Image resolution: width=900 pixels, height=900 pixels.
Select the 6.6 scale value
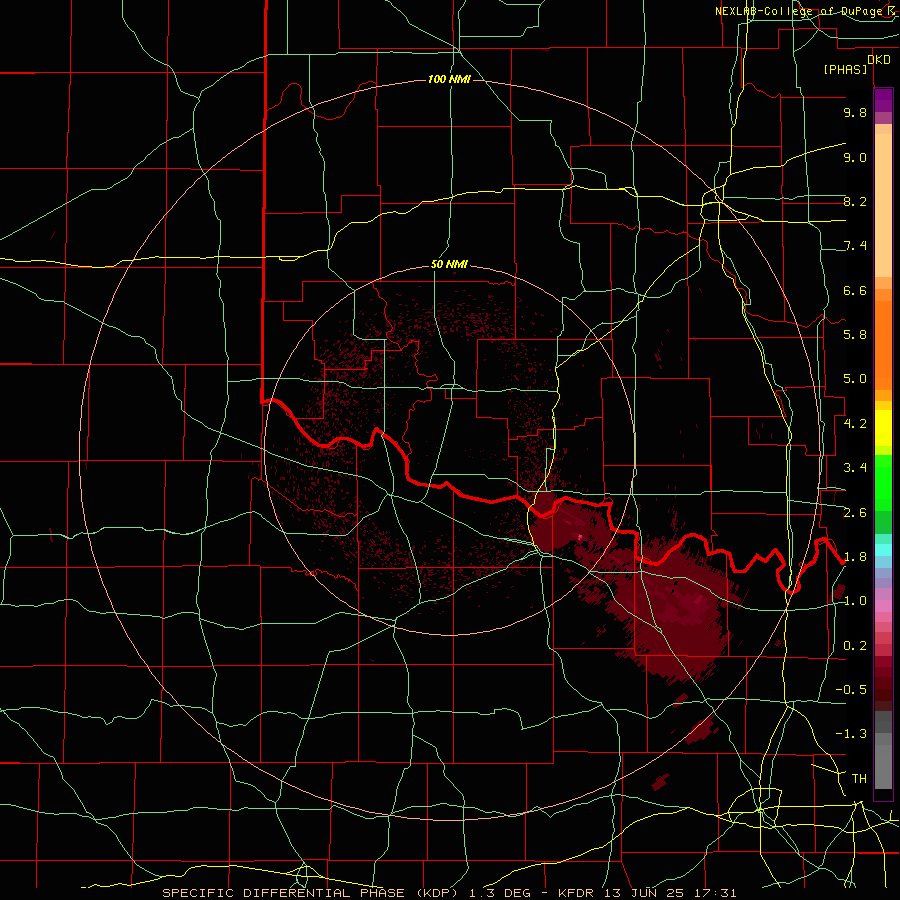pos(855,290)
